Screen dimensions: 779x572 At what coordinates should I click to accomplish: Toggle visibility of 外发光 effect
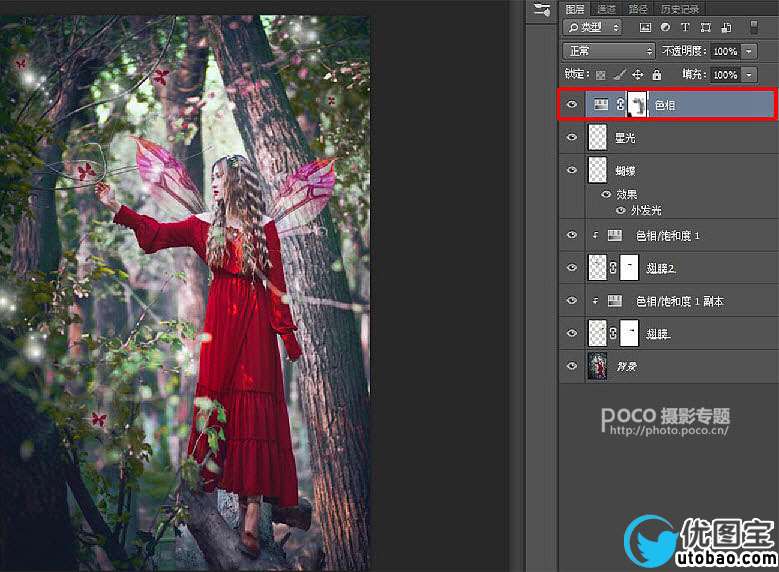click(621, 210)
